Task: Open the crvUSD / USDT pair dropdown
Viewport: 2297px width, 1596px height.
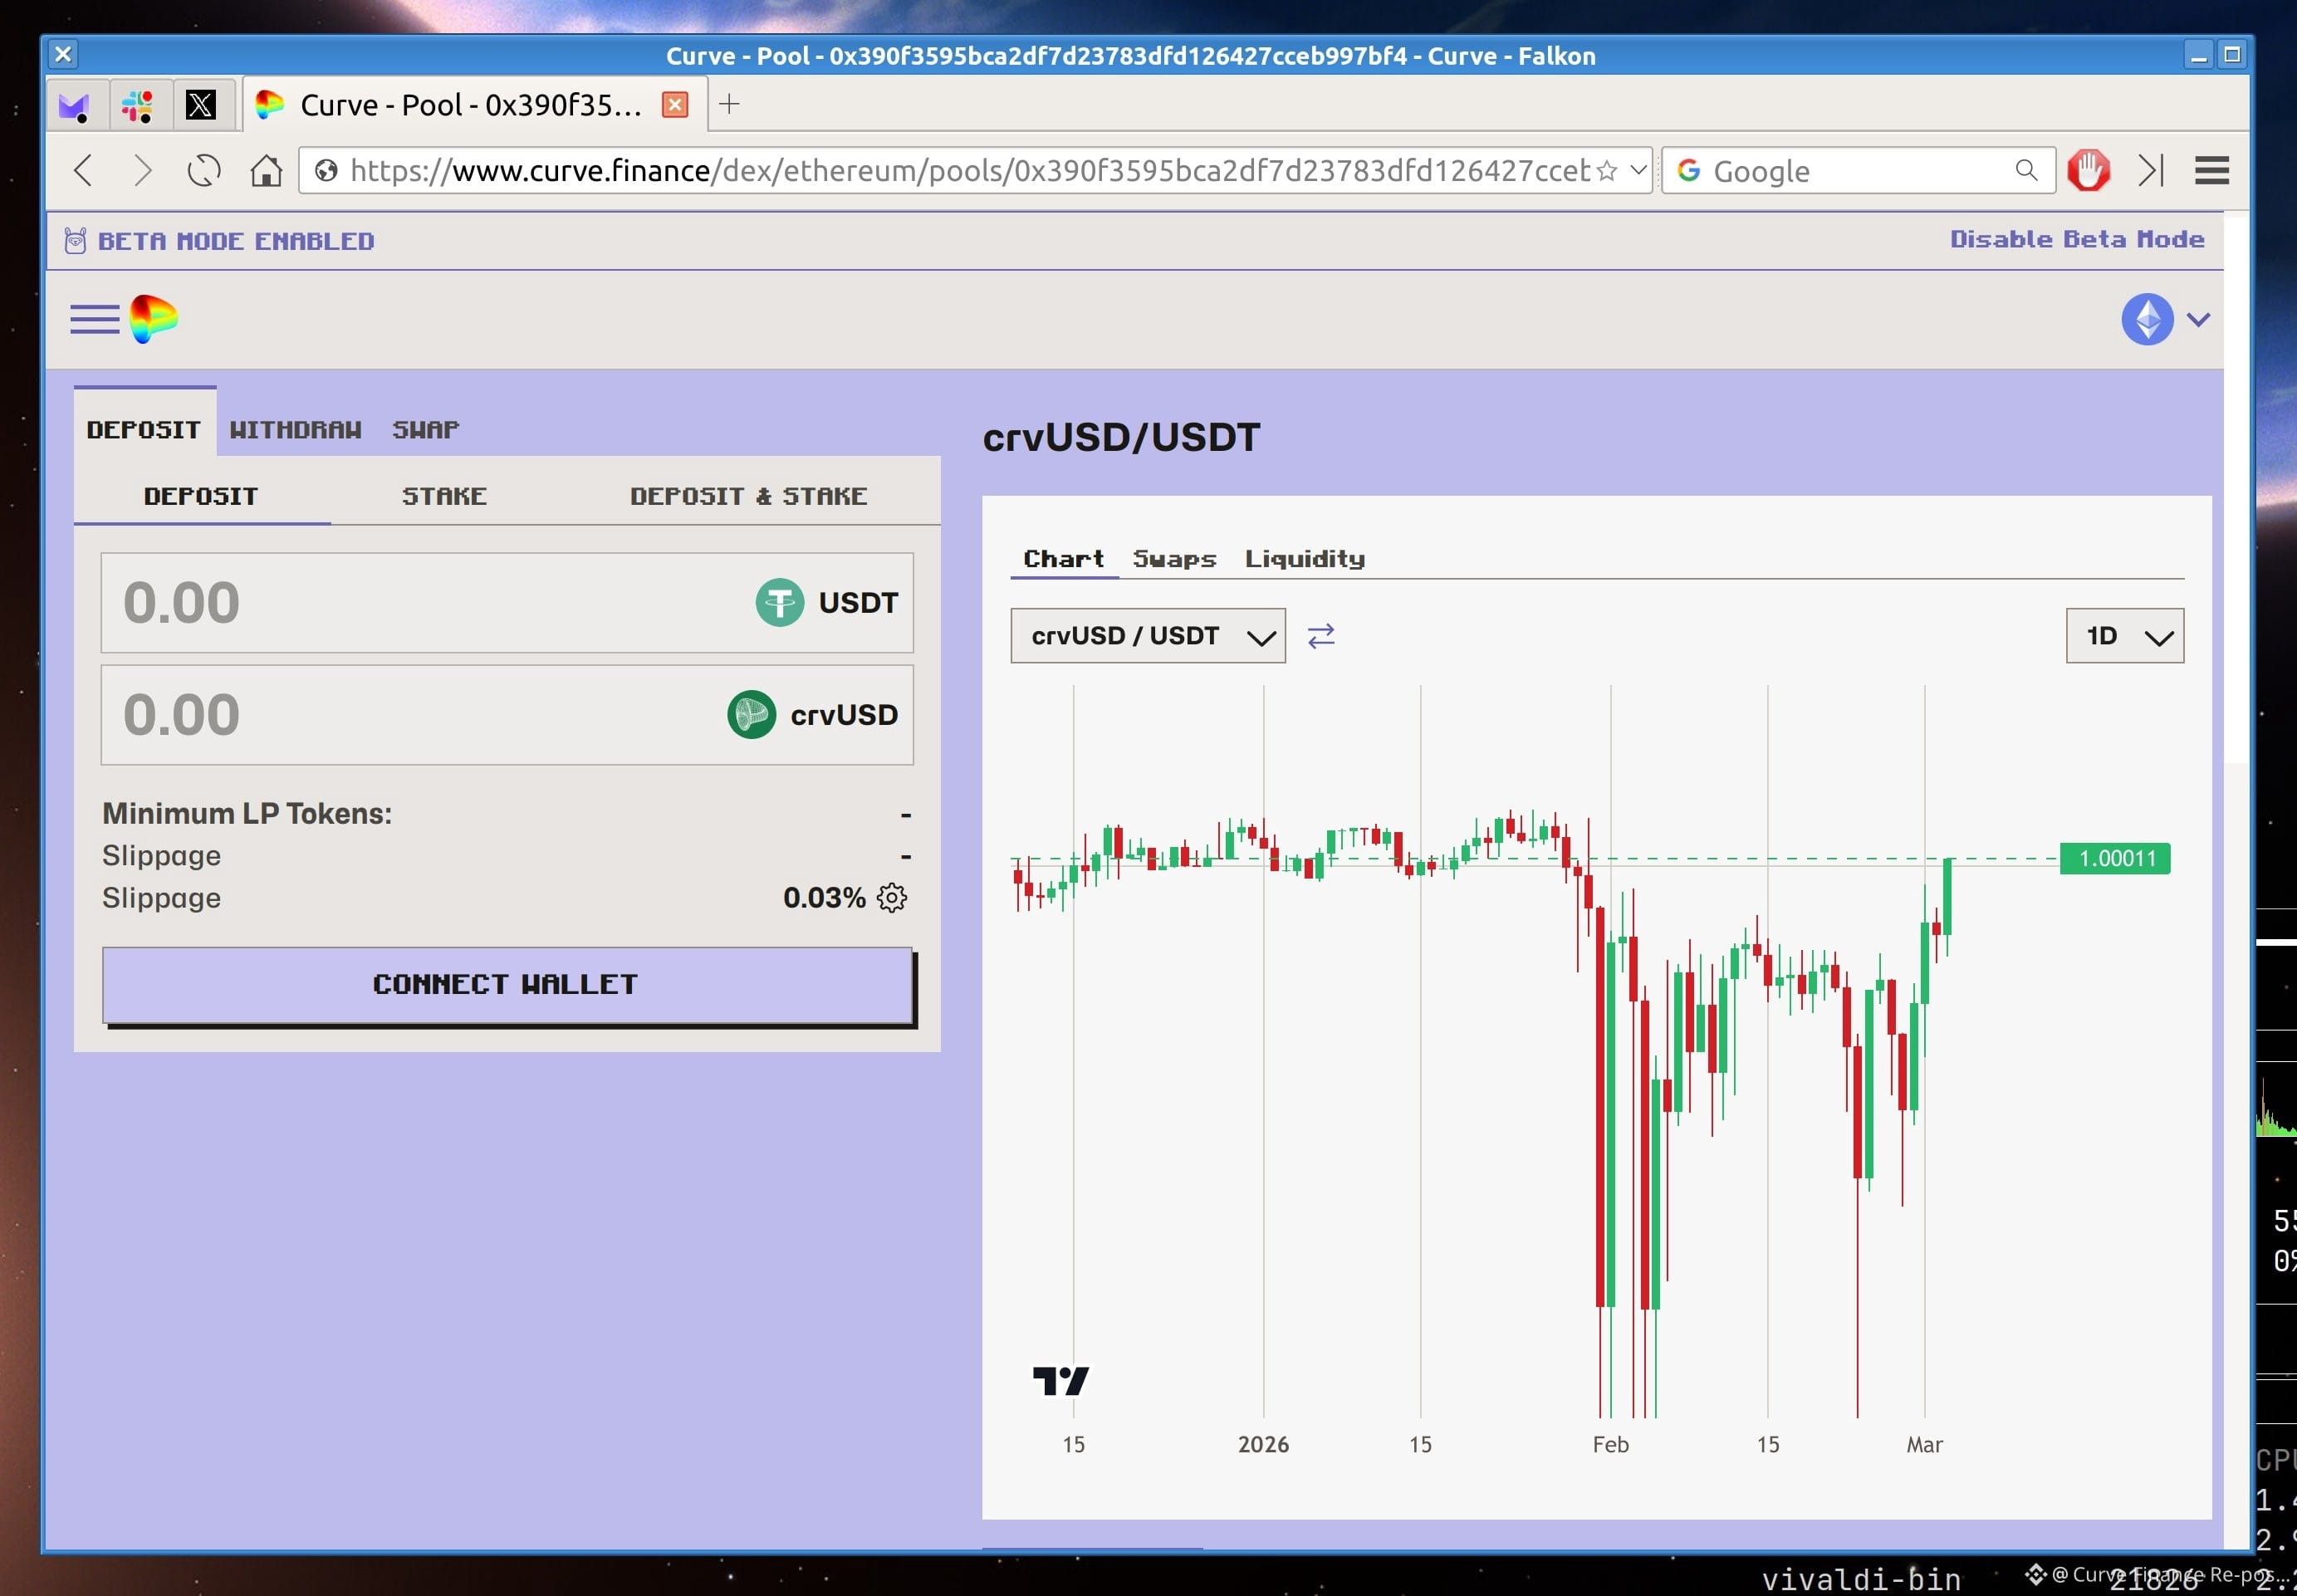Action: [x=1148, y=636]
